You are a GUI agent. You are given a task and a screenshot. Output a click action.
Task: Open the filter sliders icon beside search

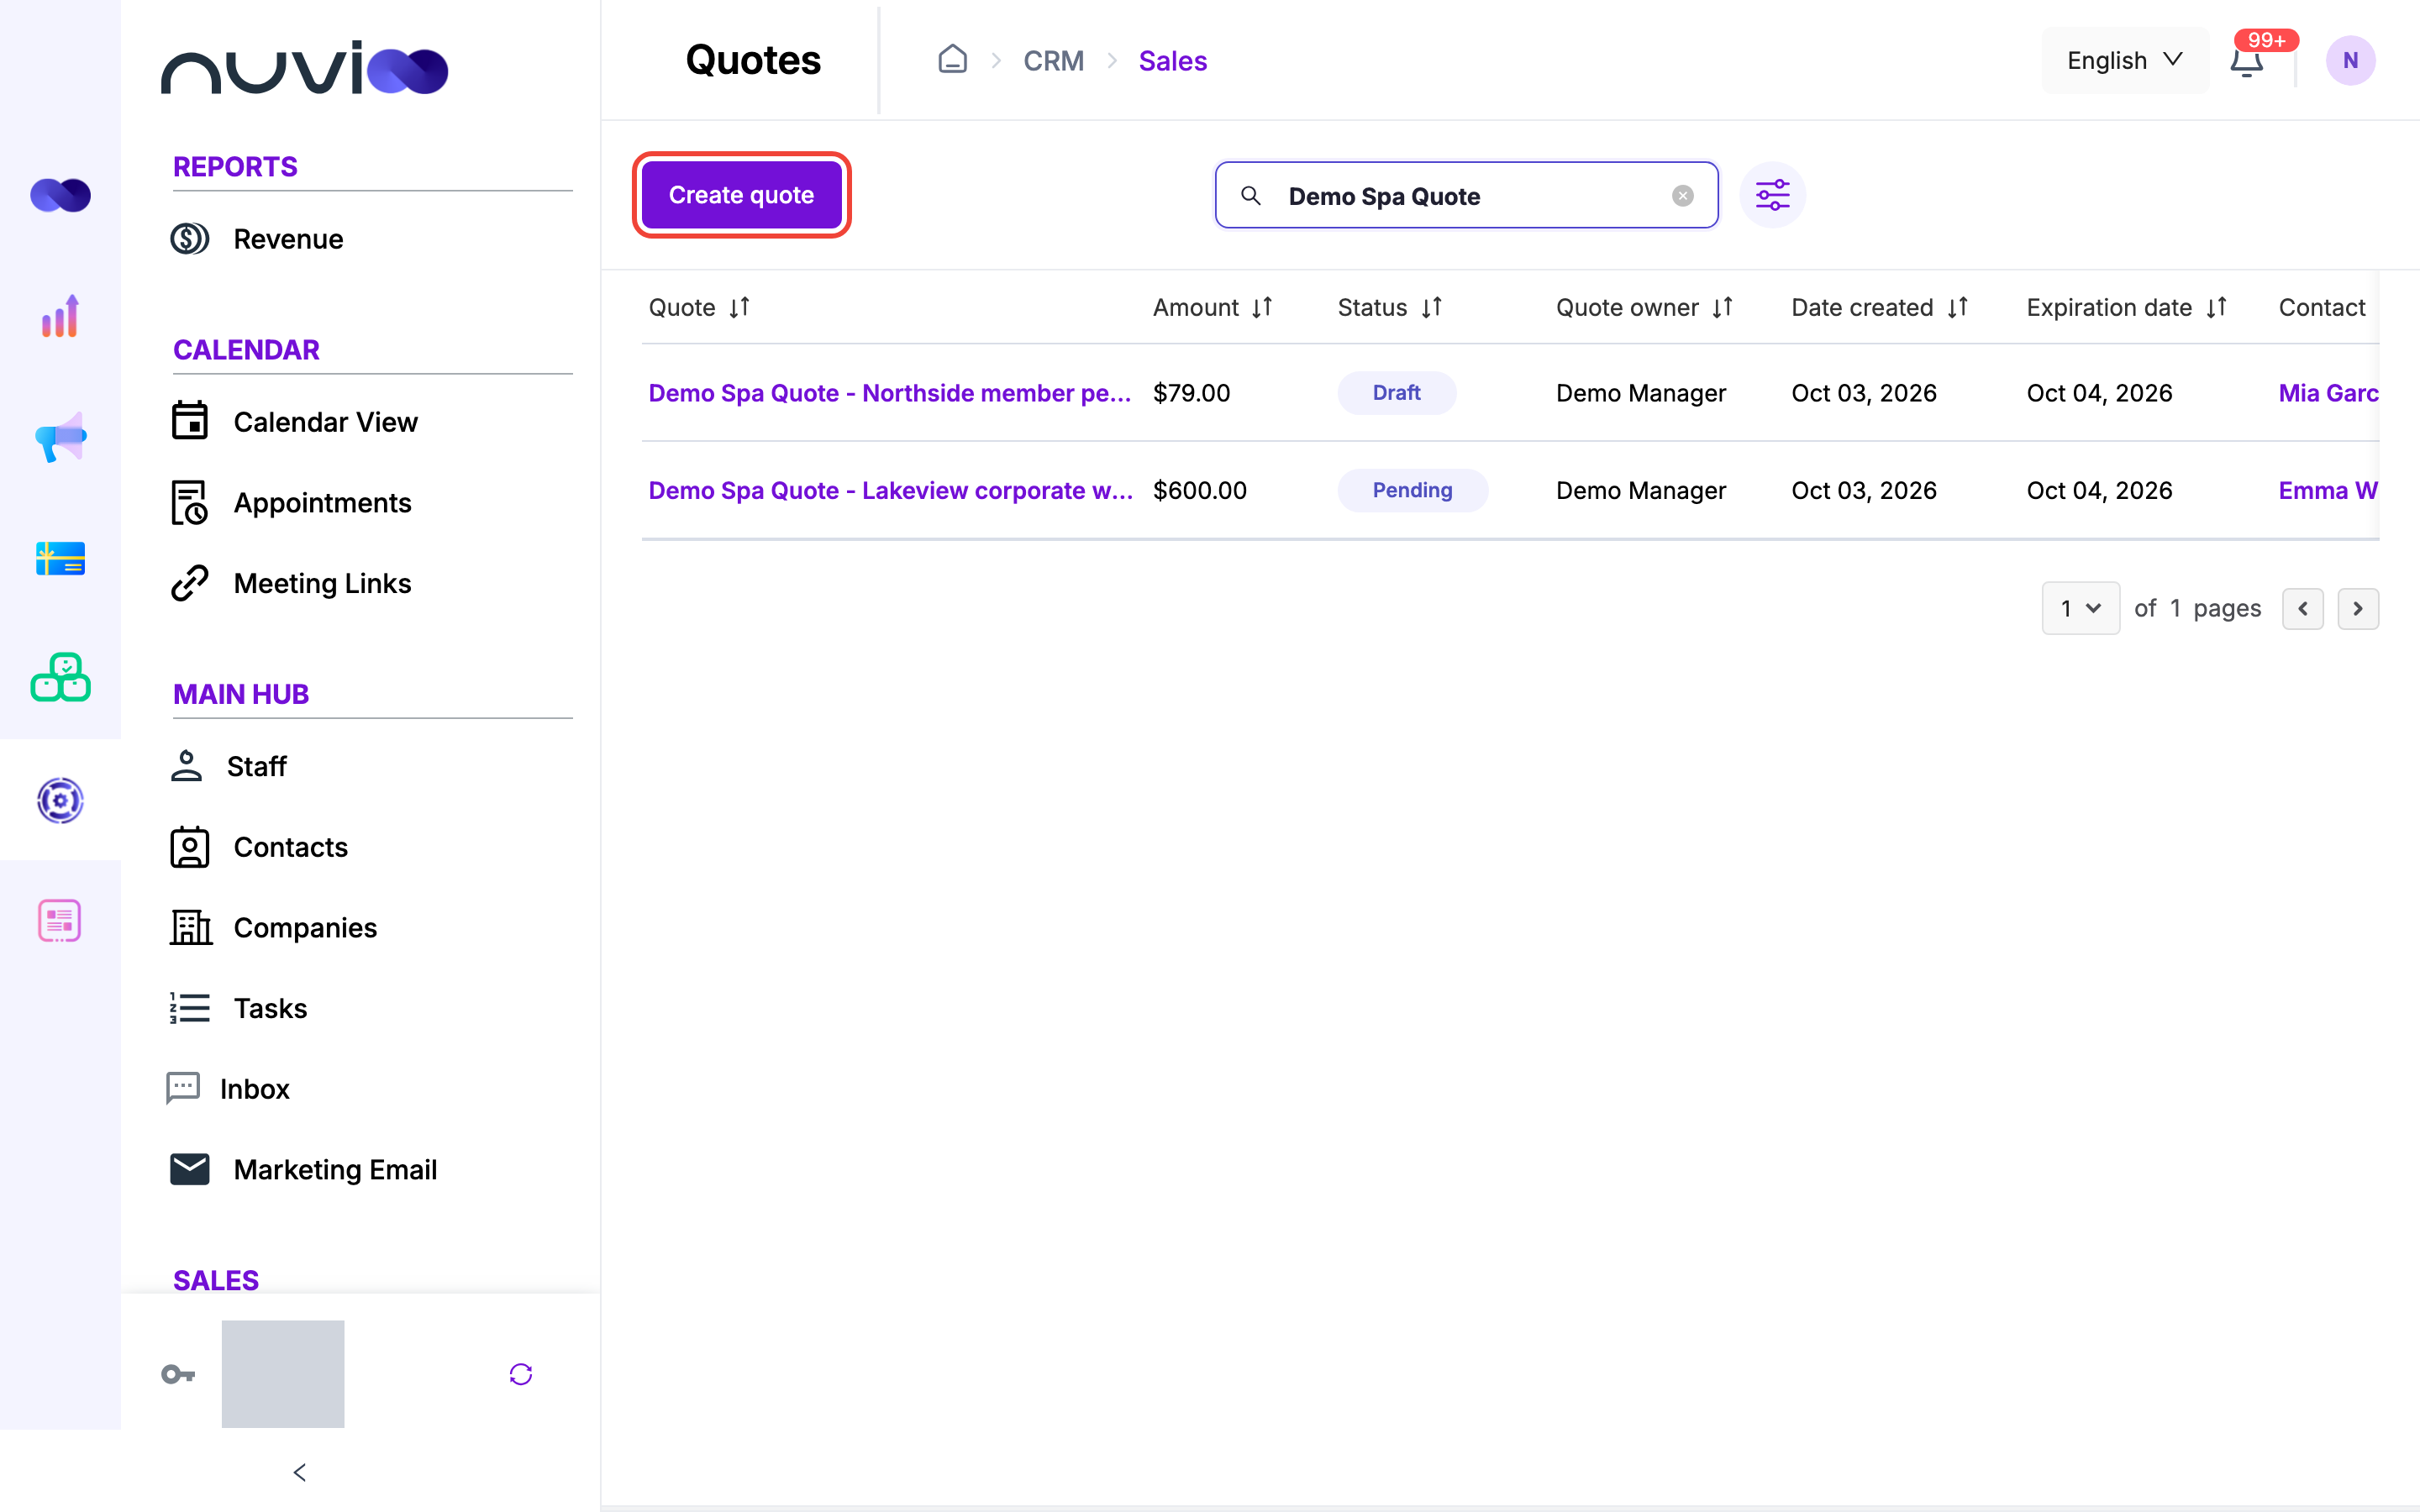click(x=1772, y=195)
